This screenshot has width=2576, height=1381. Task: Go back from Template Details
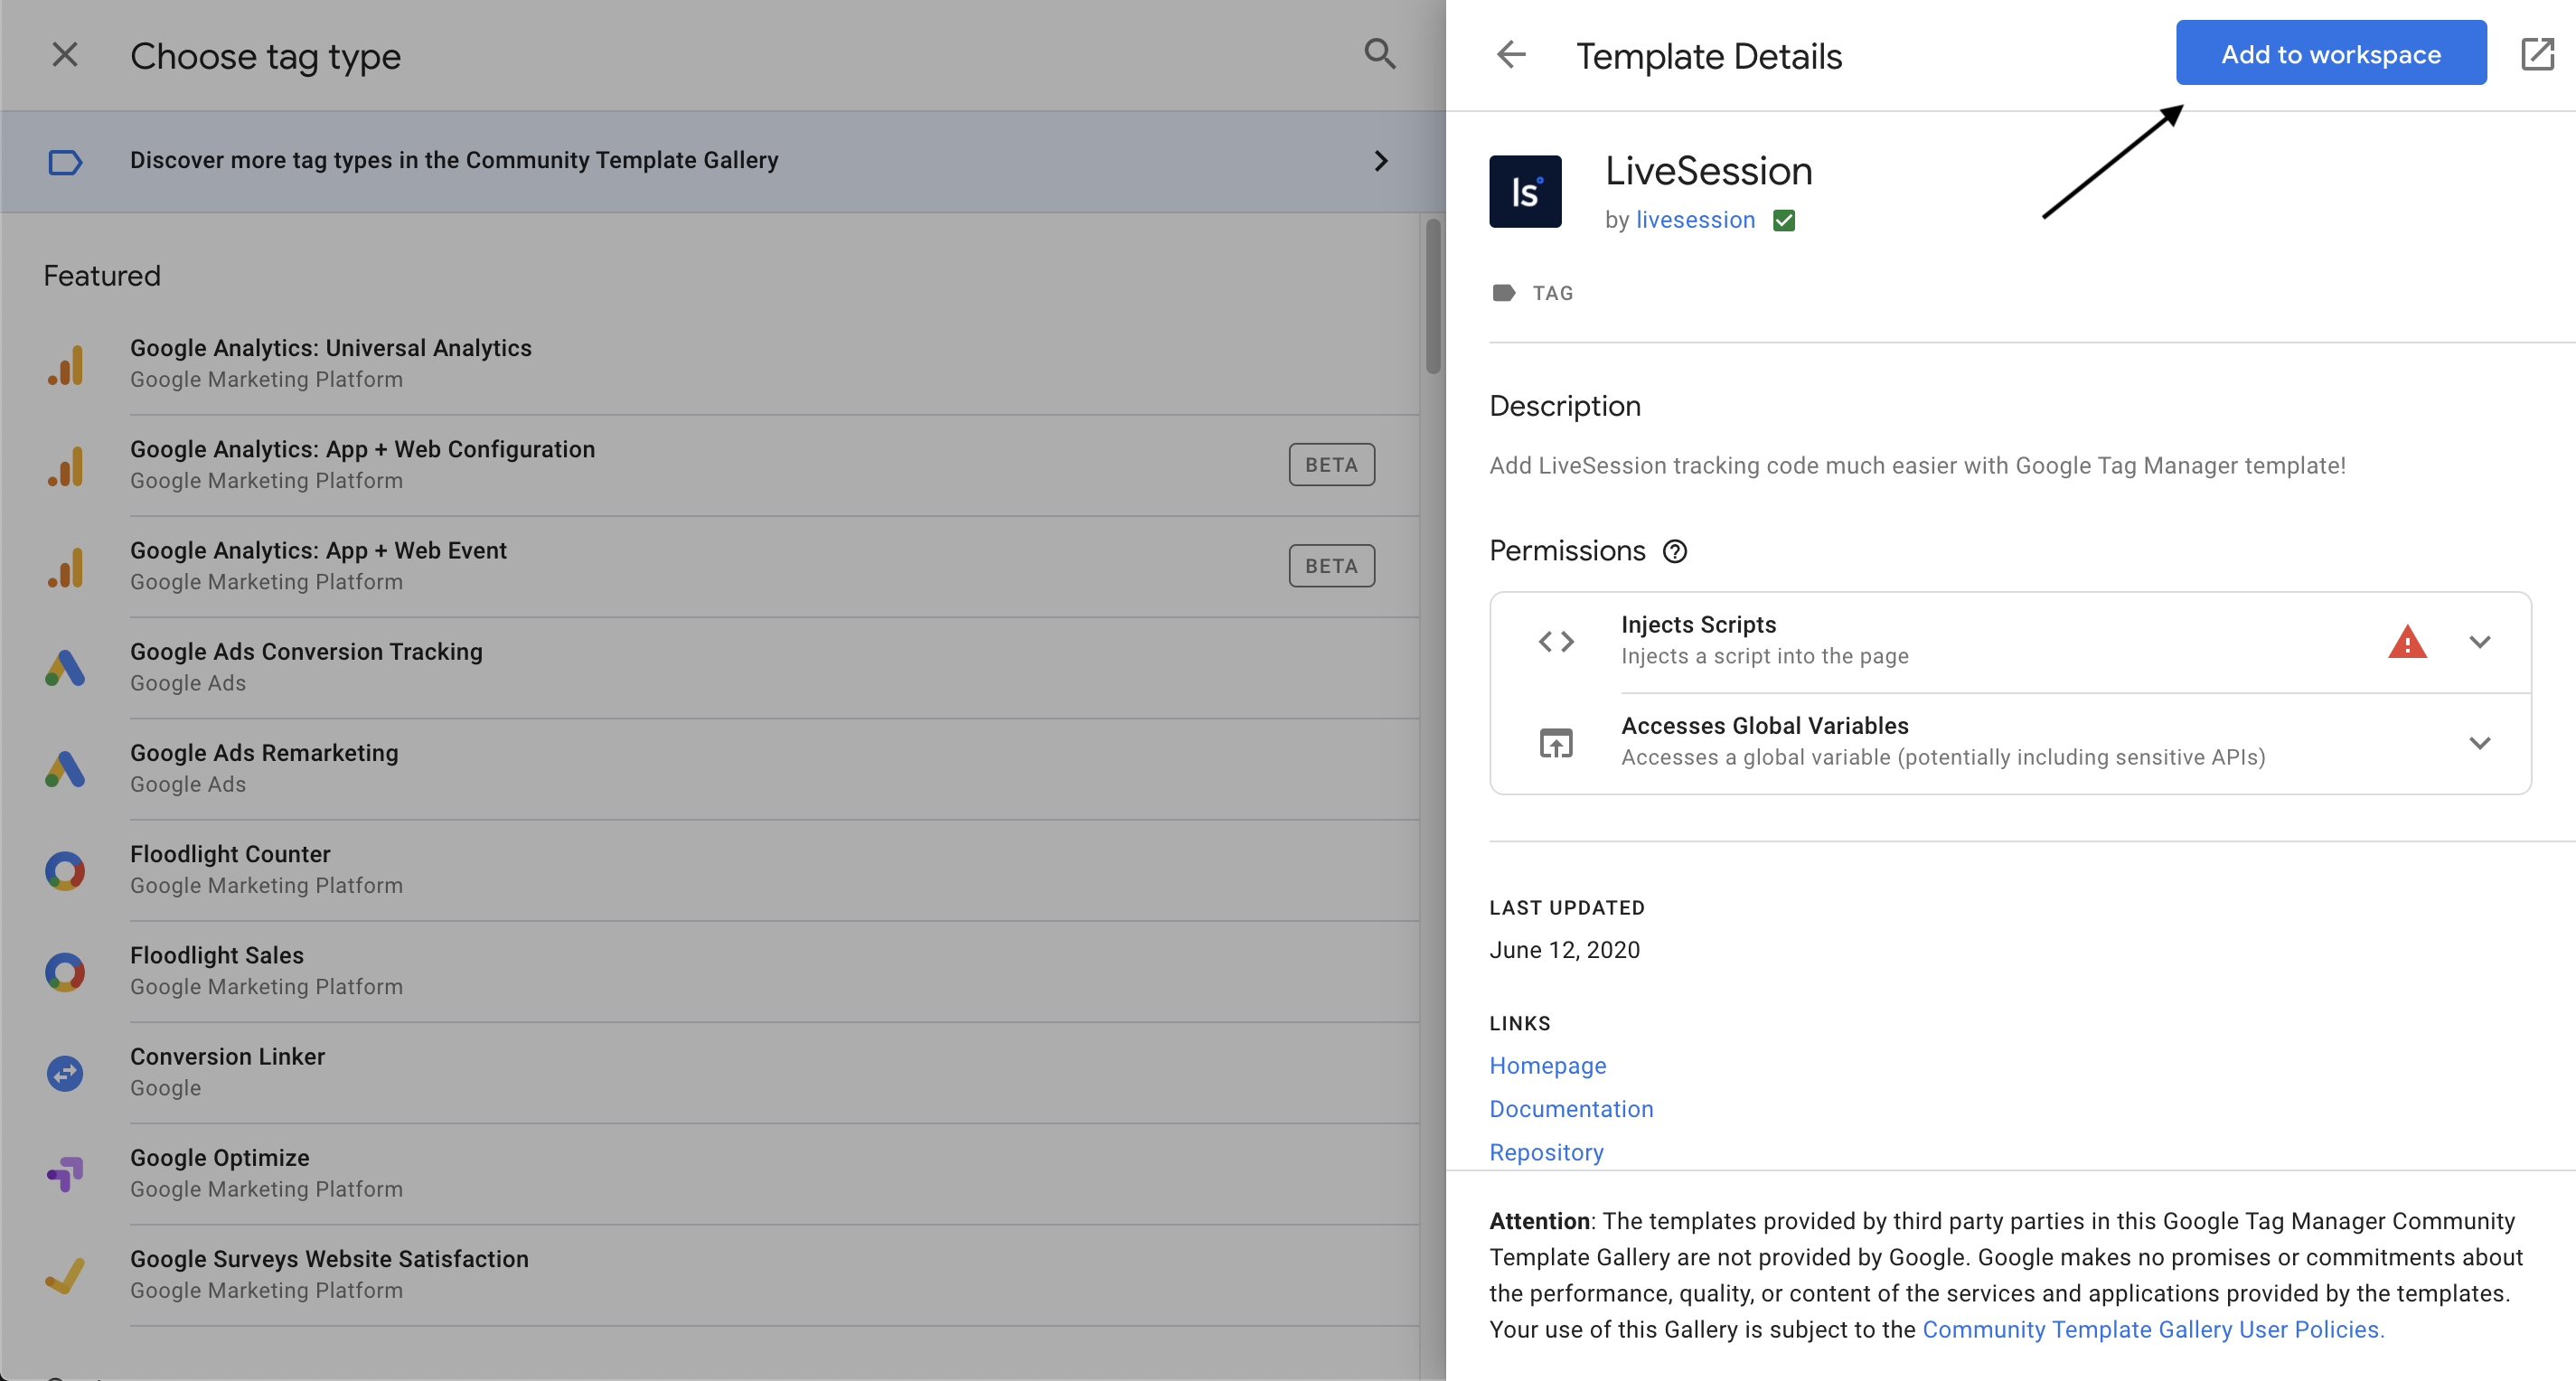[1511, 55]
